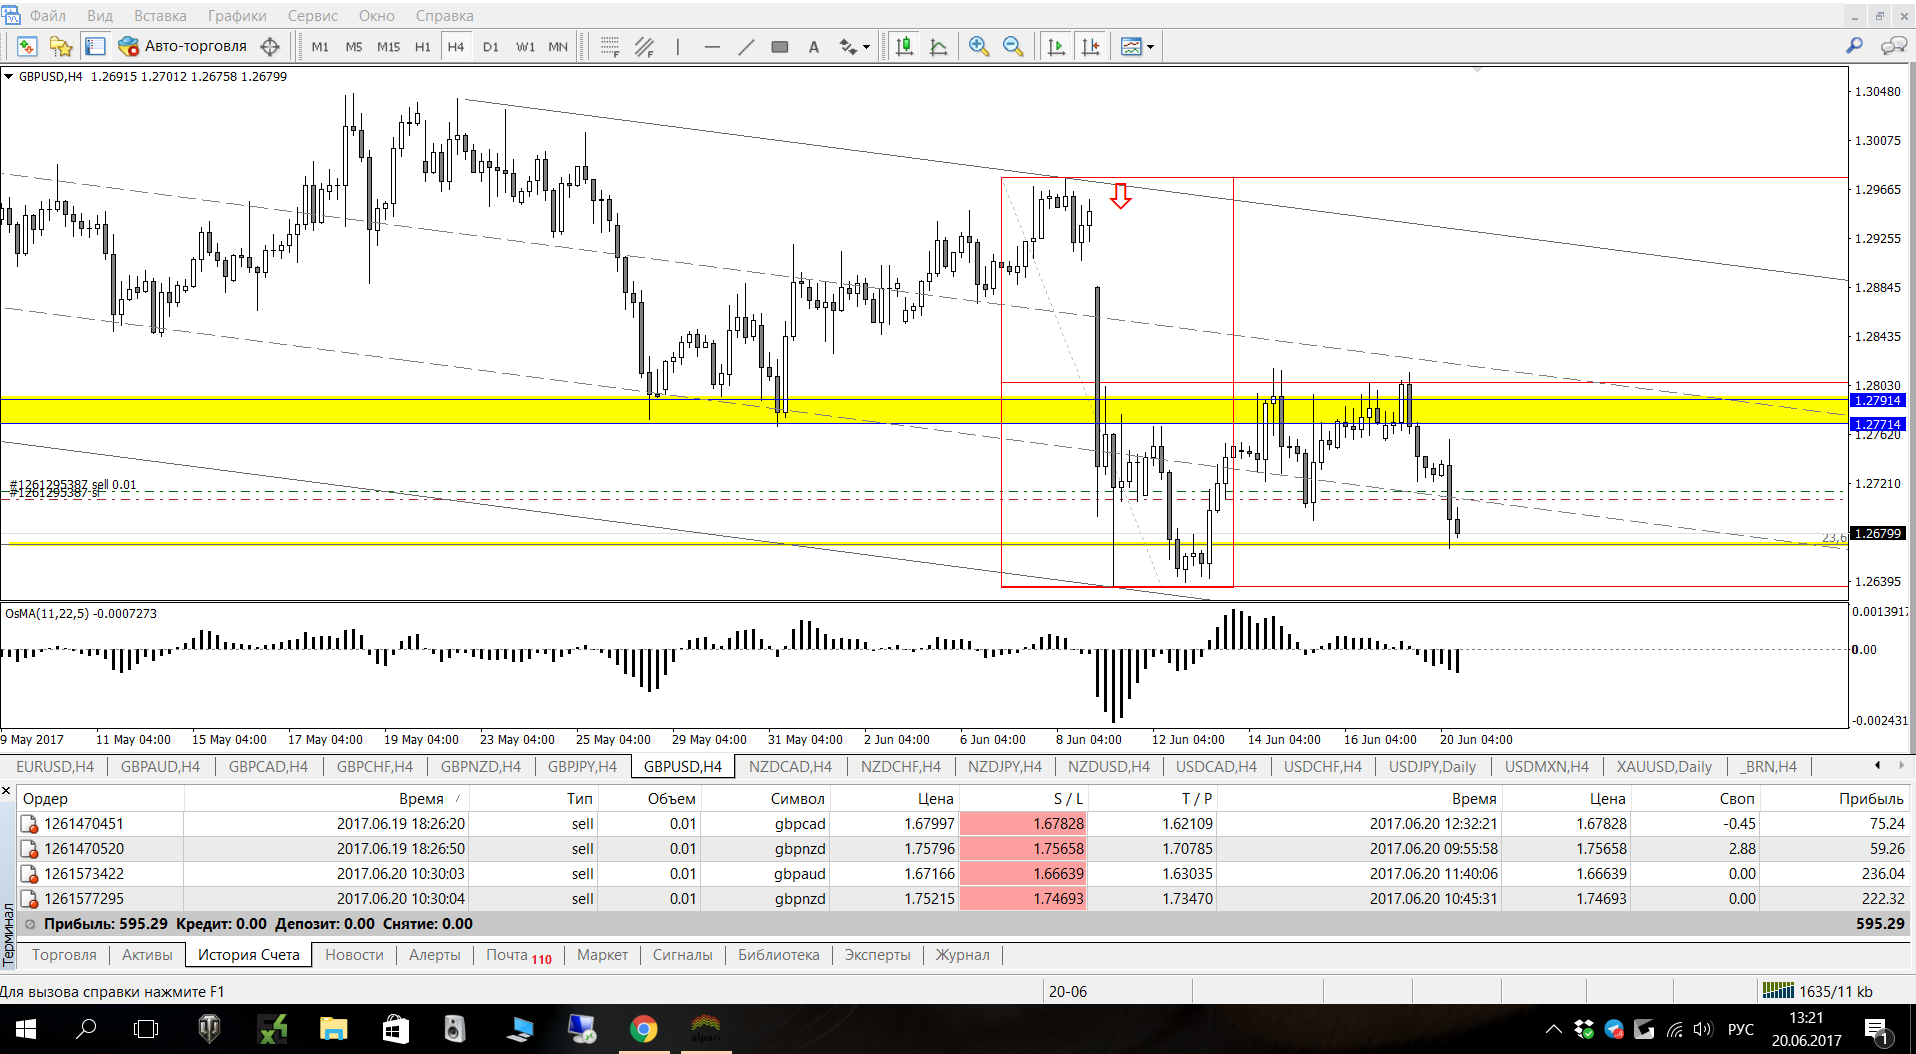The width and height of the screenshot is (1916, 1054).
Task: Open the Графики menu
Action: pos(237,16)
